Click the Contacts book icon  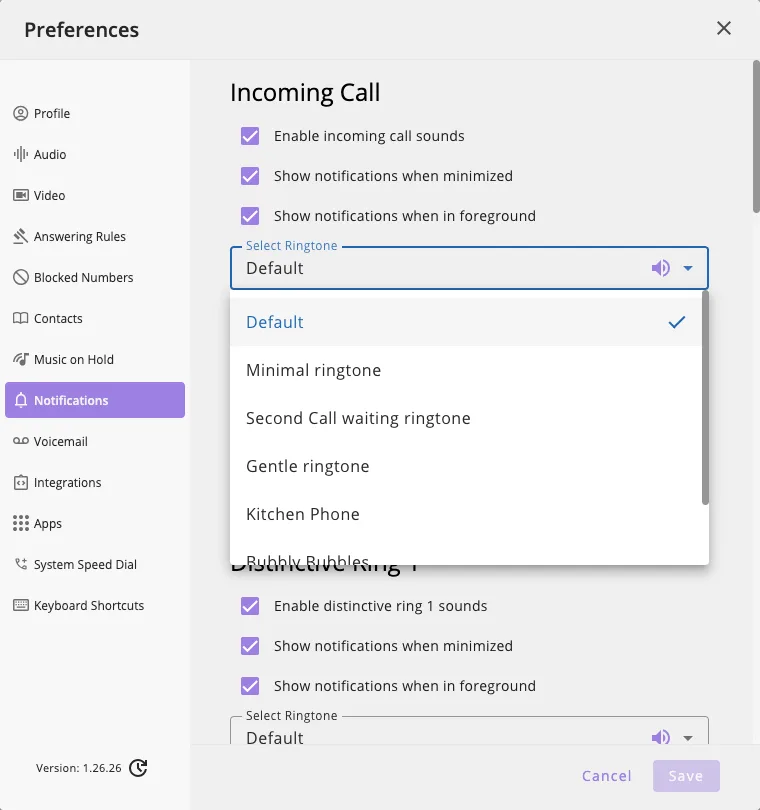coord(21,318)
